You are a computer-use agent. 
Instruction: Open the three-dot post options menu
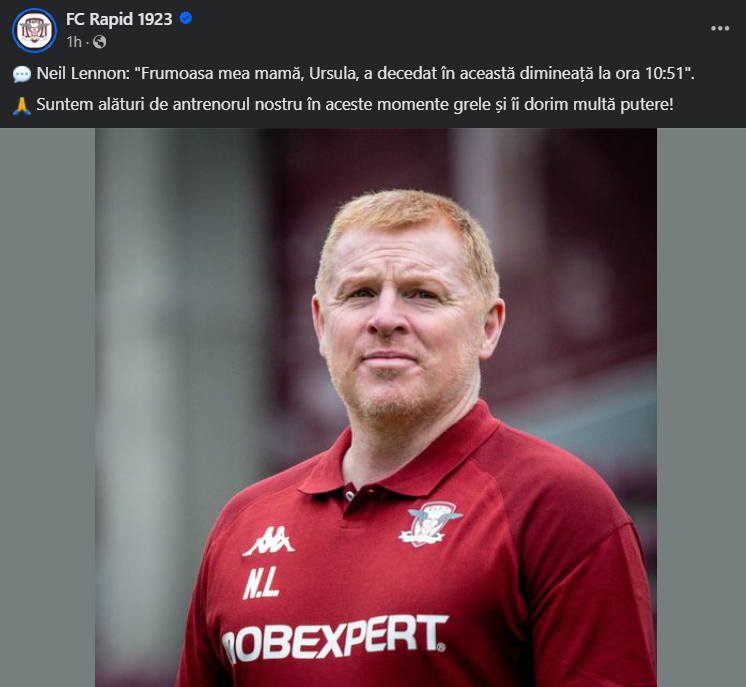720,29
